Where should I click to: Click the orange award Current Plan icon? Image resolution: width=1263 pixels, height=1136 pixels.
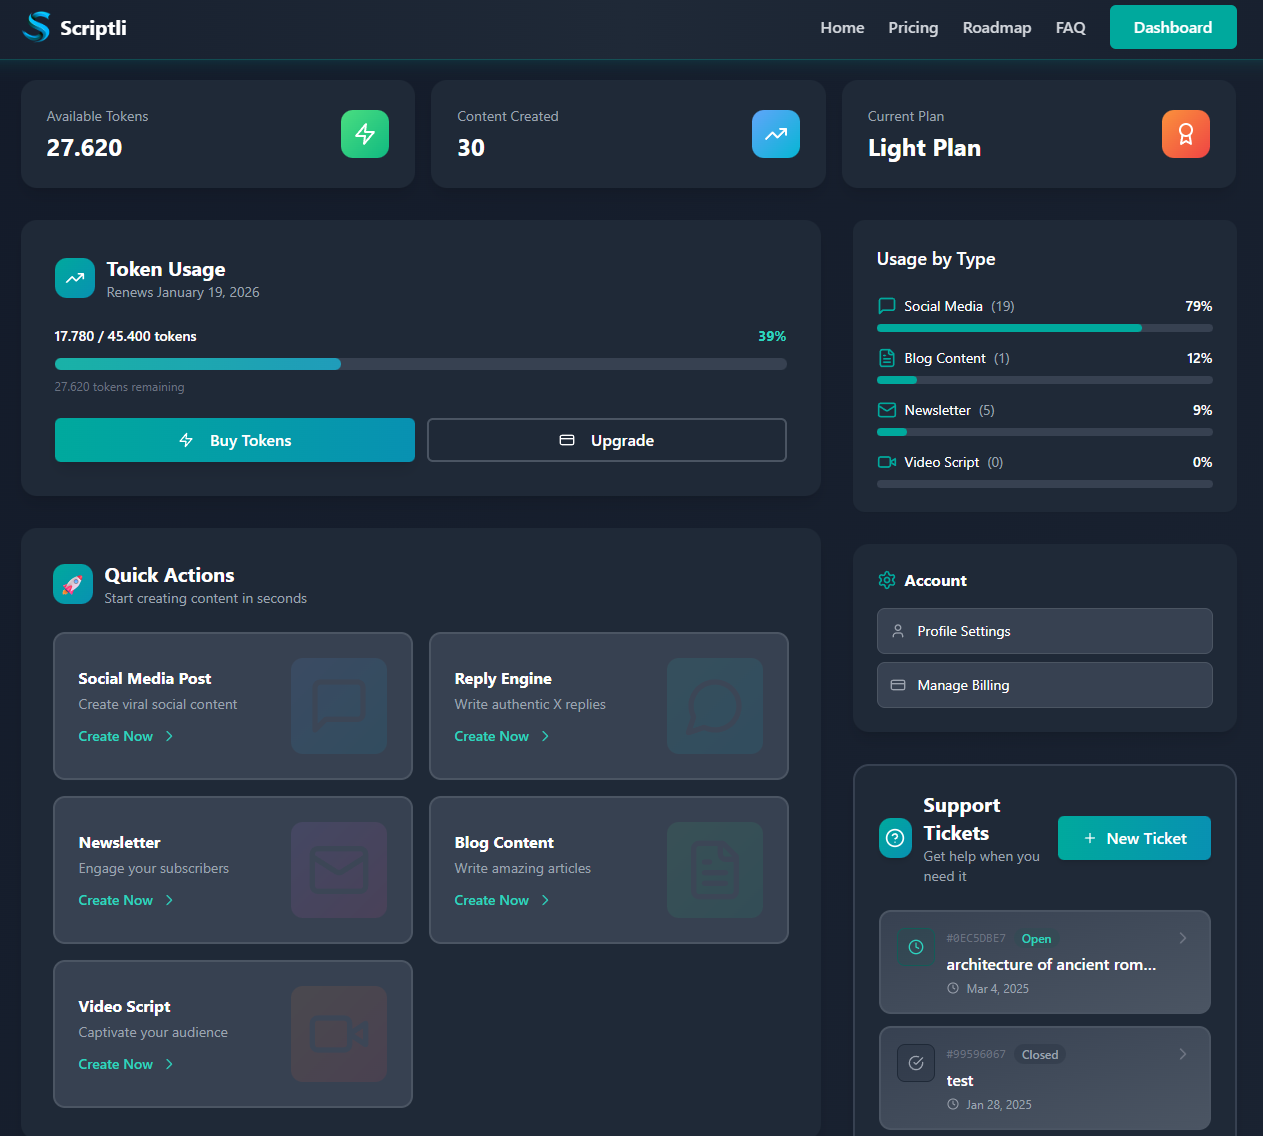click(x=1186, y=134)
